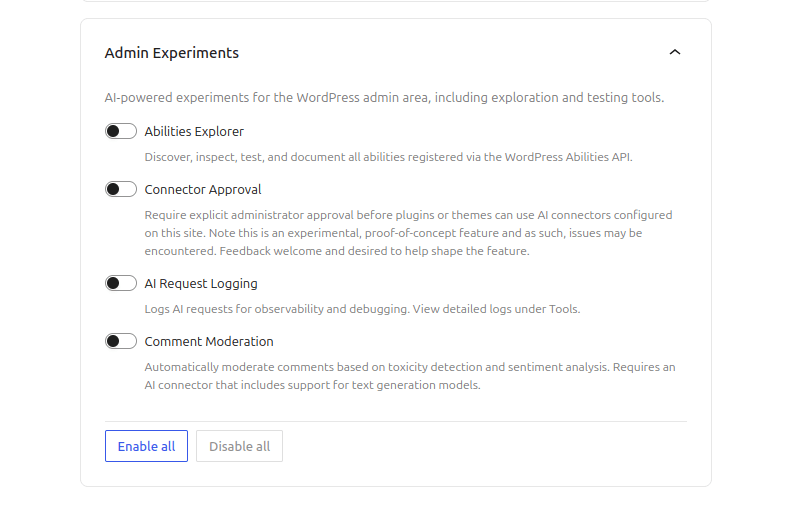Collapse the Admin Experiments section chevron
796x522 pixels.
click(x=675, y=52)
